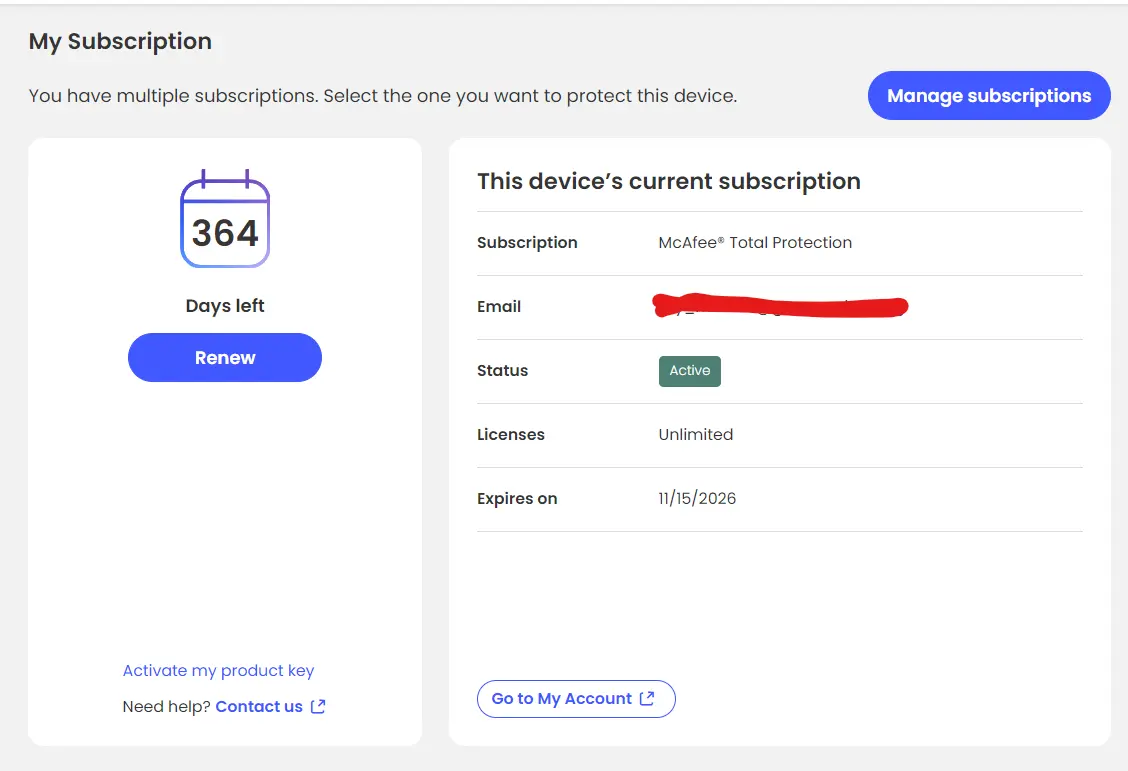Screen dimensions: 1128x771
Task: Click the Renew button
Action: tap(224, 357)
